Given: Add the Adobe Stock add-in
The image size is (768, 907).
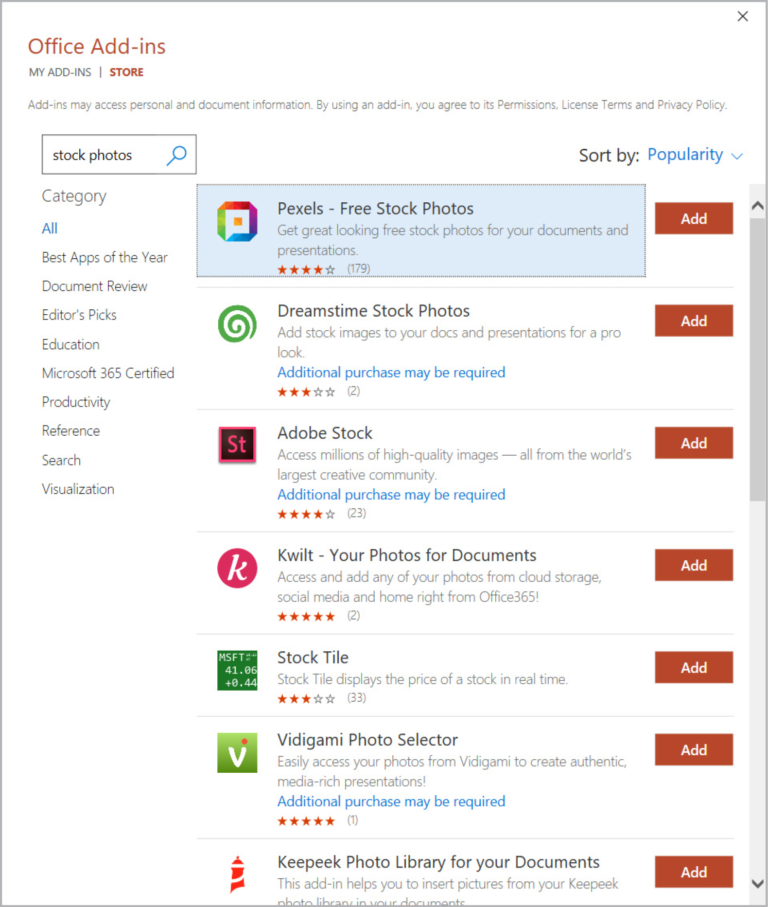Looking at the screenshot, I should click(693, 442).
